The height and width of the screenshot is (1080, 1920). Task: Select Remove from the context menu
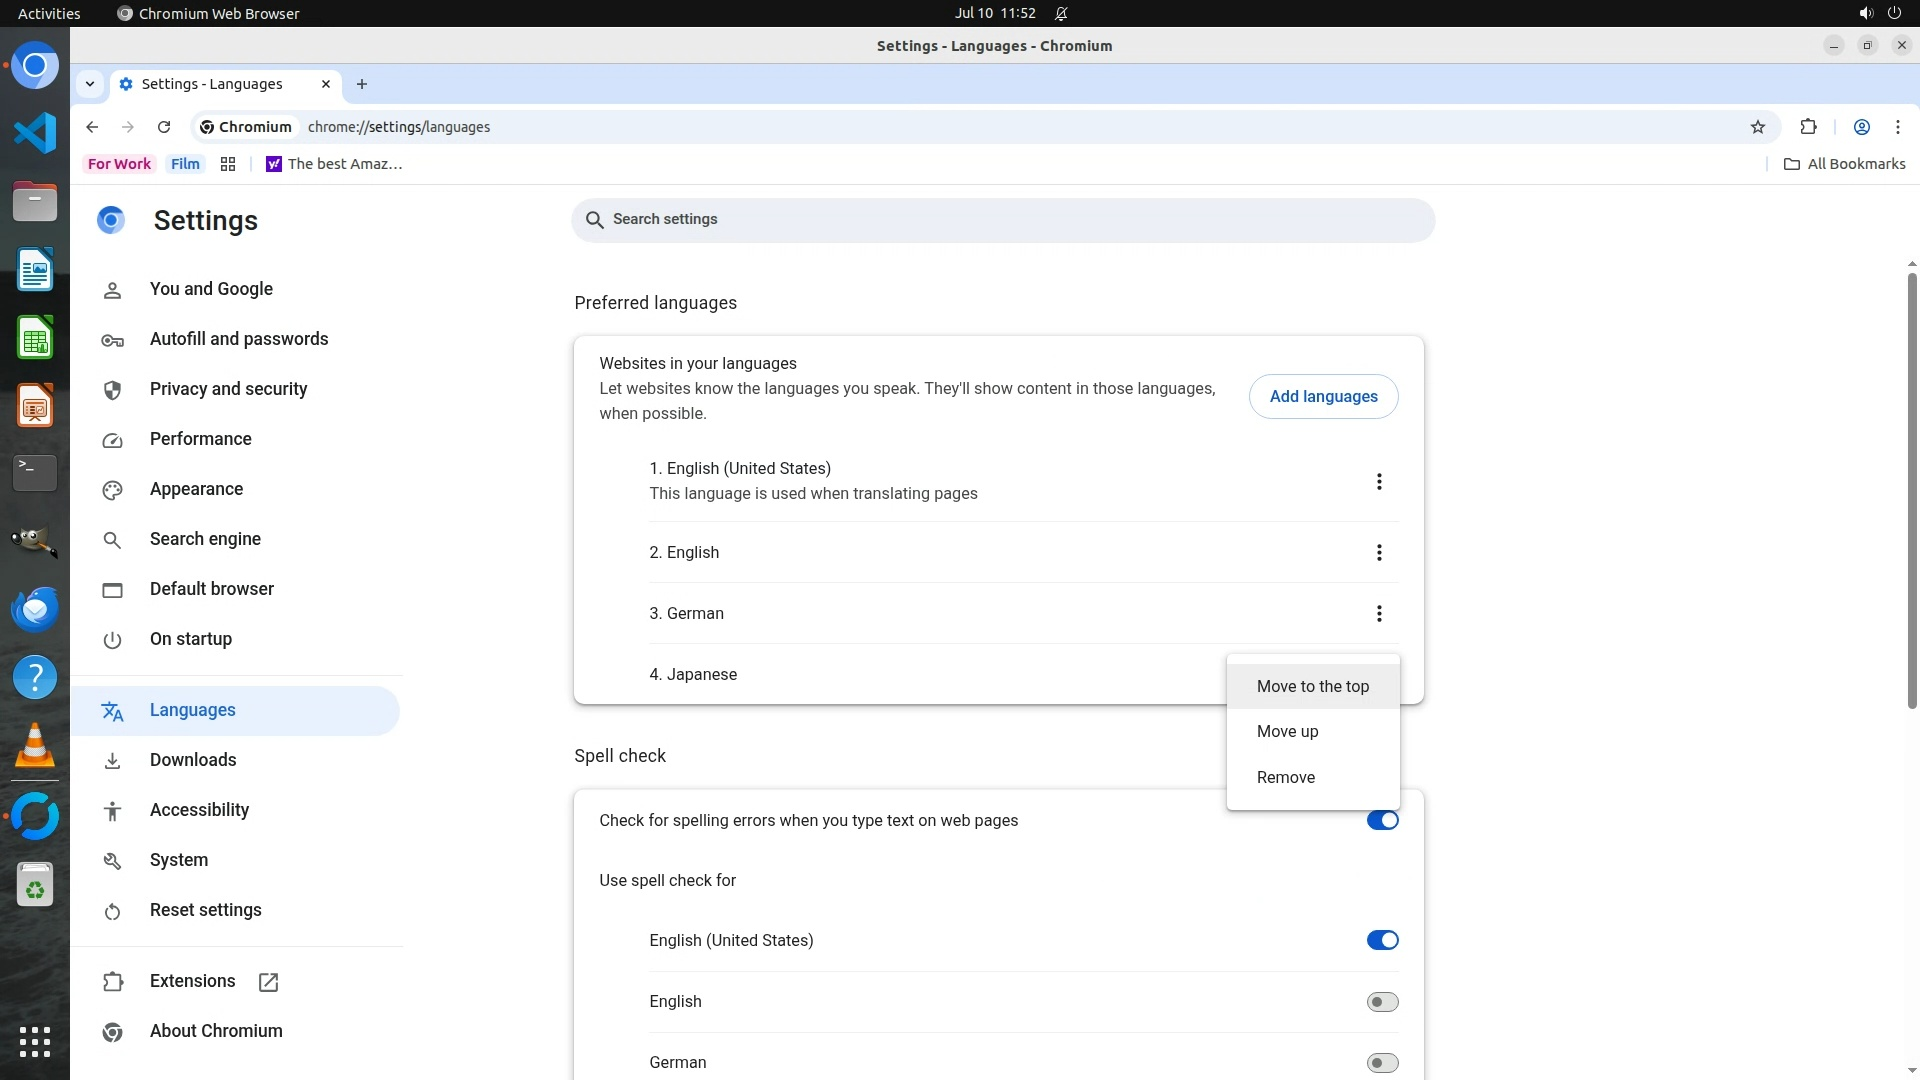click(x=1285, y=777)
